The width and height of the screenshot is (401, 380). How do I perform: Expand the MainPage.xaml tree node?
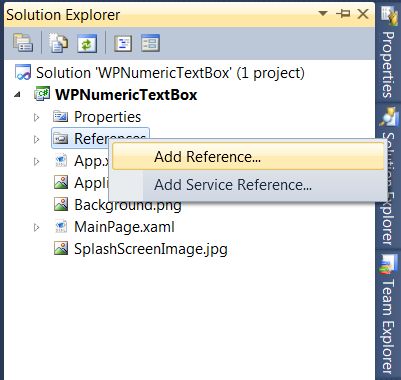pyautogui.click(x=37, y=227)
